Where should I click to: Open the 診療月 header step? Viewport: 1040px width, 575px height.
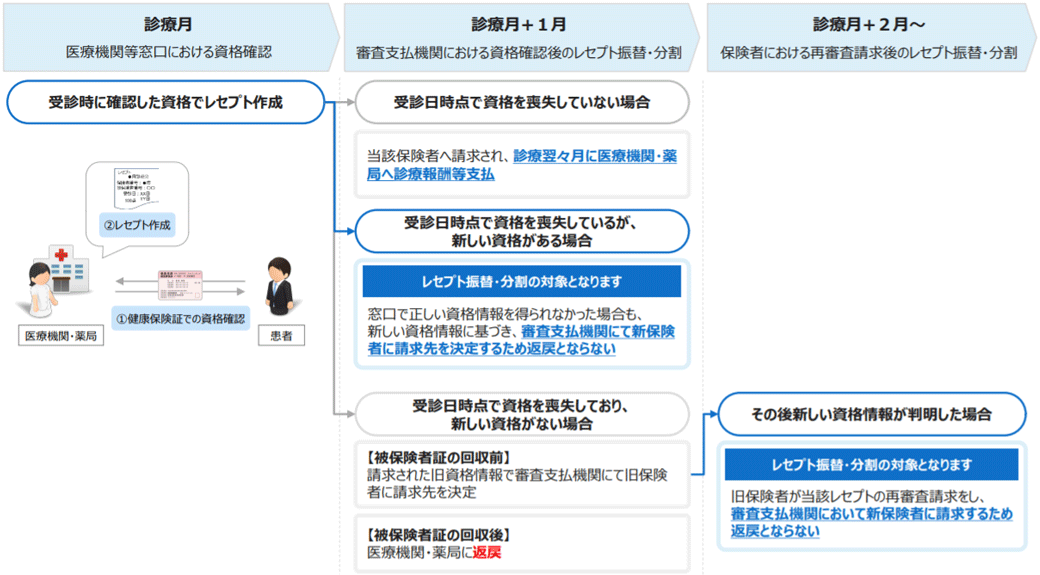(x=168, y=38)
